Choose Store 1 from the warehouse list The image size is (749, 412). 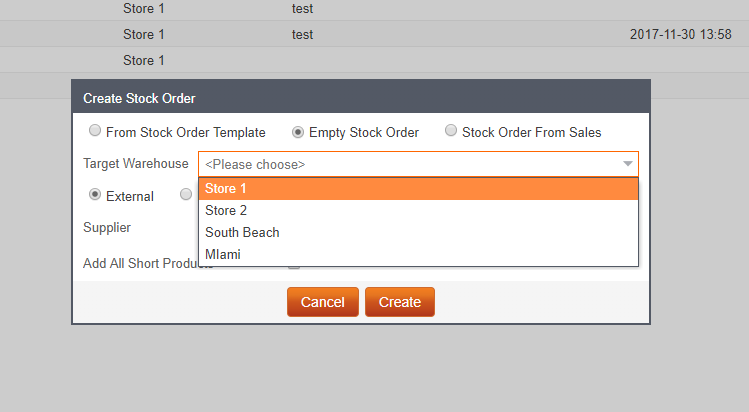coord(418,189)
